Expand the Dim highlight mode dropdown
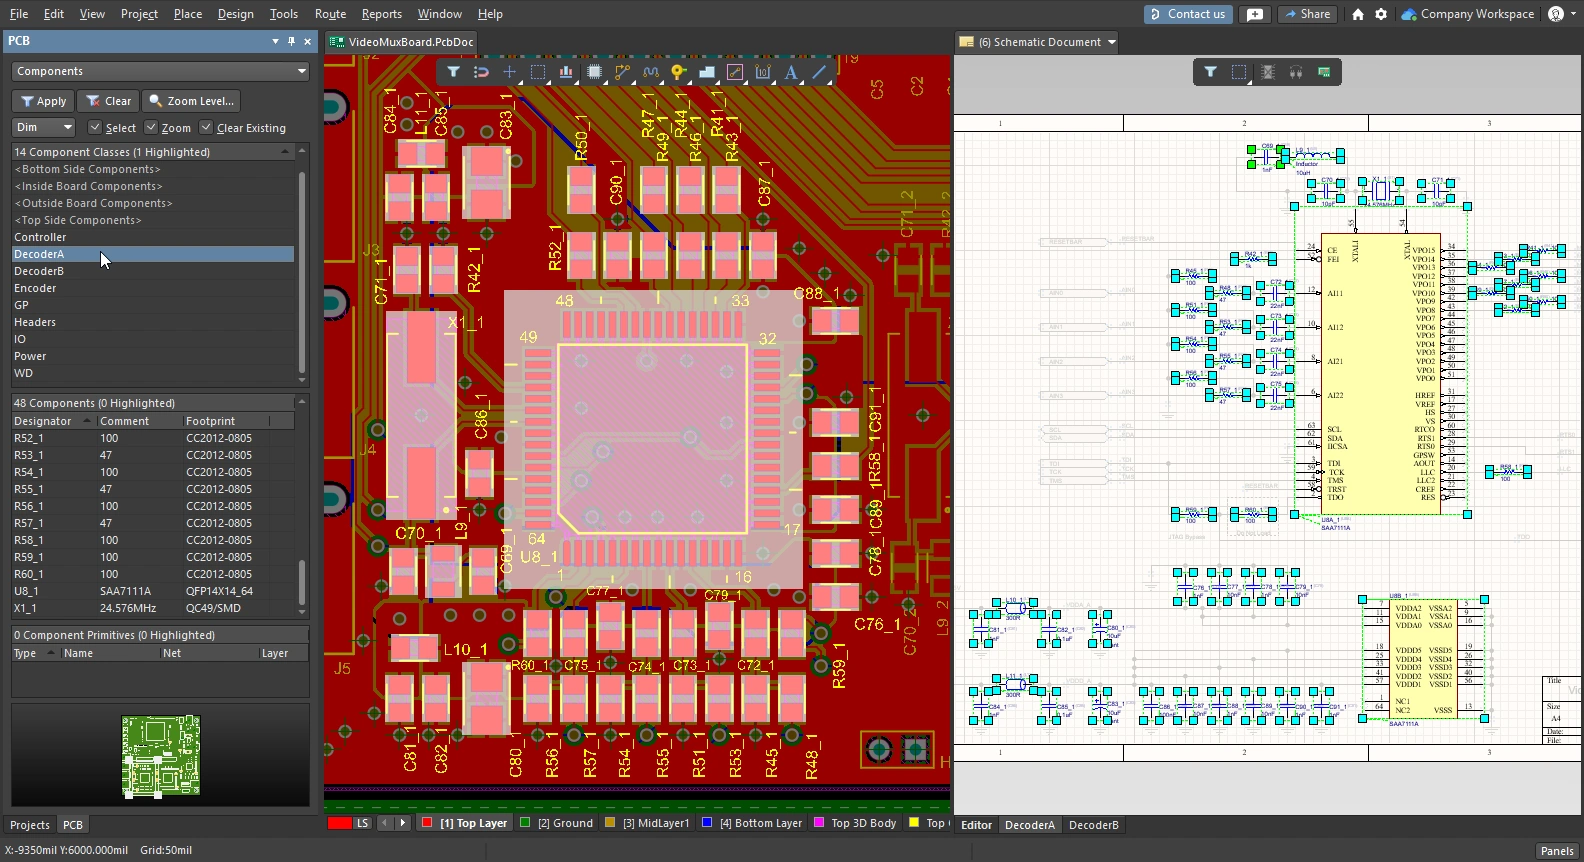The height and width of the screenshot is (862, 1584). 43,128
